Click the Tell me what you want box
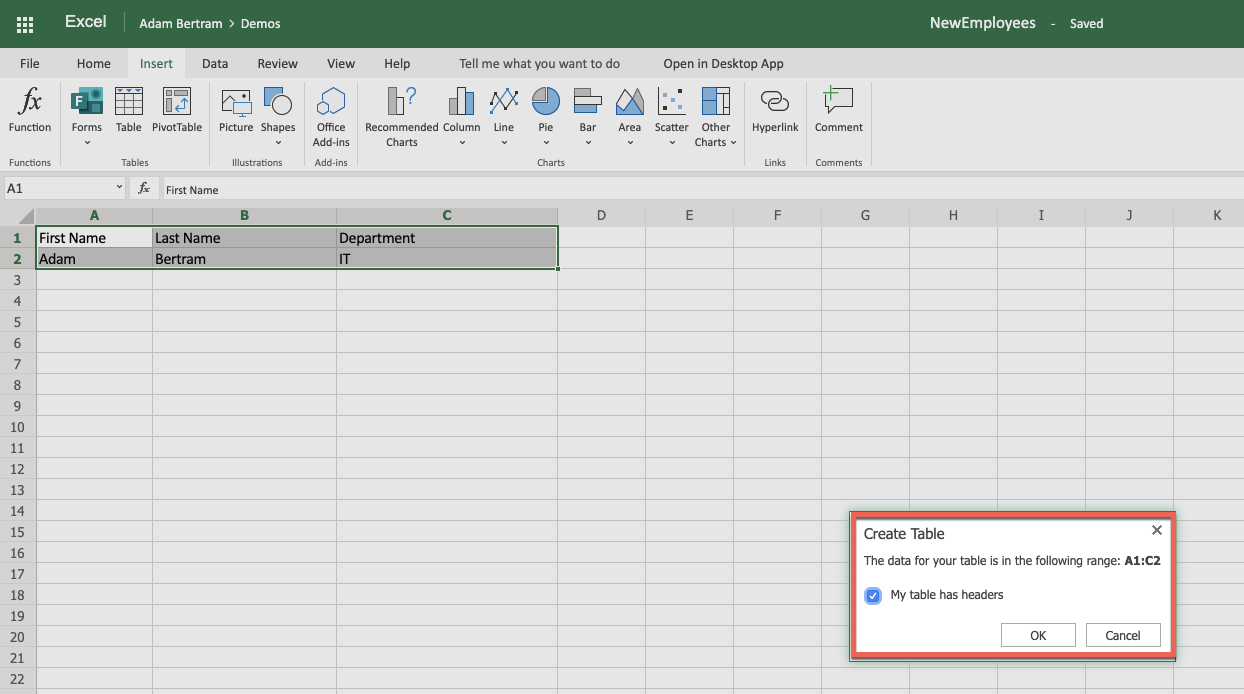This screenshot has height=694, width=1244. tap(539, 63)
